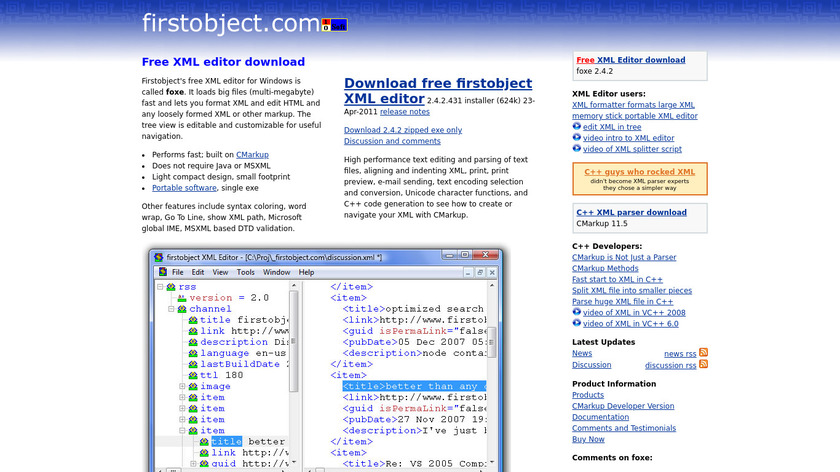Click highlighted title line in XML text
The height and width of the screenshot is (472, 840).
click(x=414, y=386)
